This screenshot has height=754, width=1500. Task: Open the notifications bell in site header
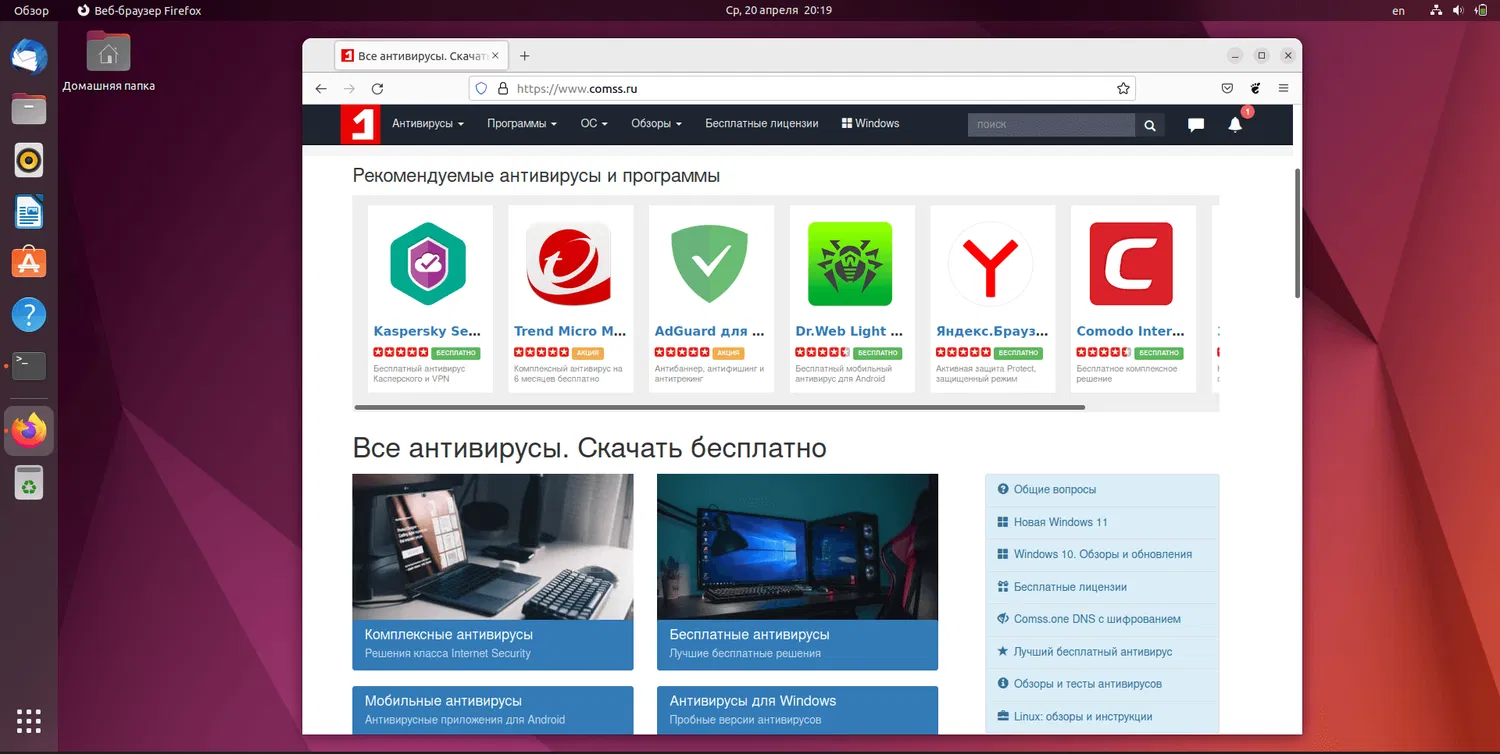(x=1235, y=125)
